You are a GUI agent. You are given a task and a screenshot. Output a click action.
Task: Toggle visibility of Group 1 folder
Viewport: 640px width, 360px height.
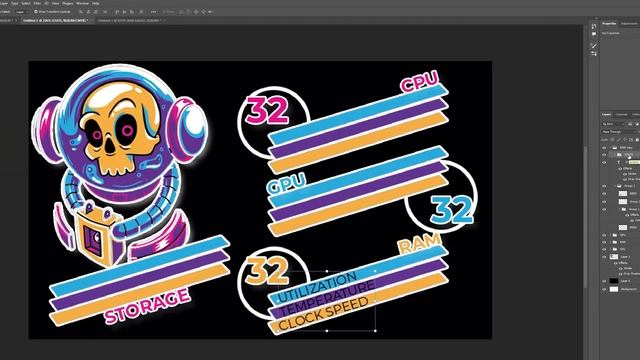[x=604, y=186]
